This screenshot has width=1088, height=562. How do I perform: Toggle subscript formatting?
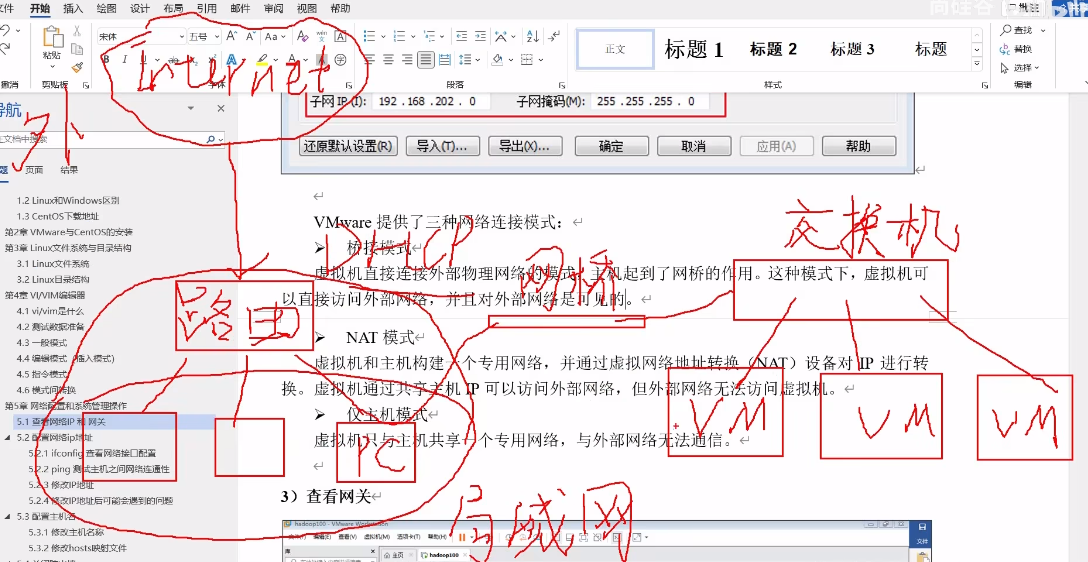tap(195, 60)
